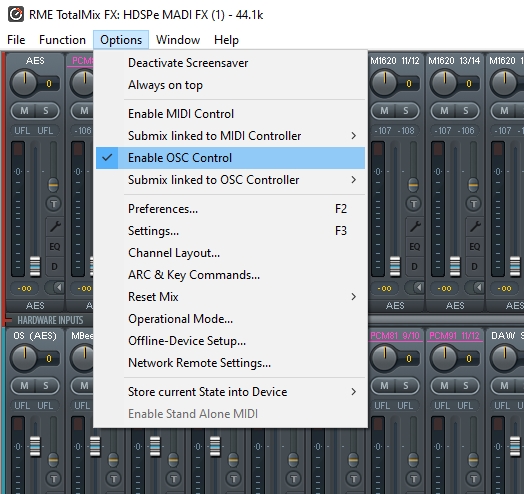The image size is (524, 494).
Task: Click the main fader handle of M1620 13/14
Action: (455, 267)
